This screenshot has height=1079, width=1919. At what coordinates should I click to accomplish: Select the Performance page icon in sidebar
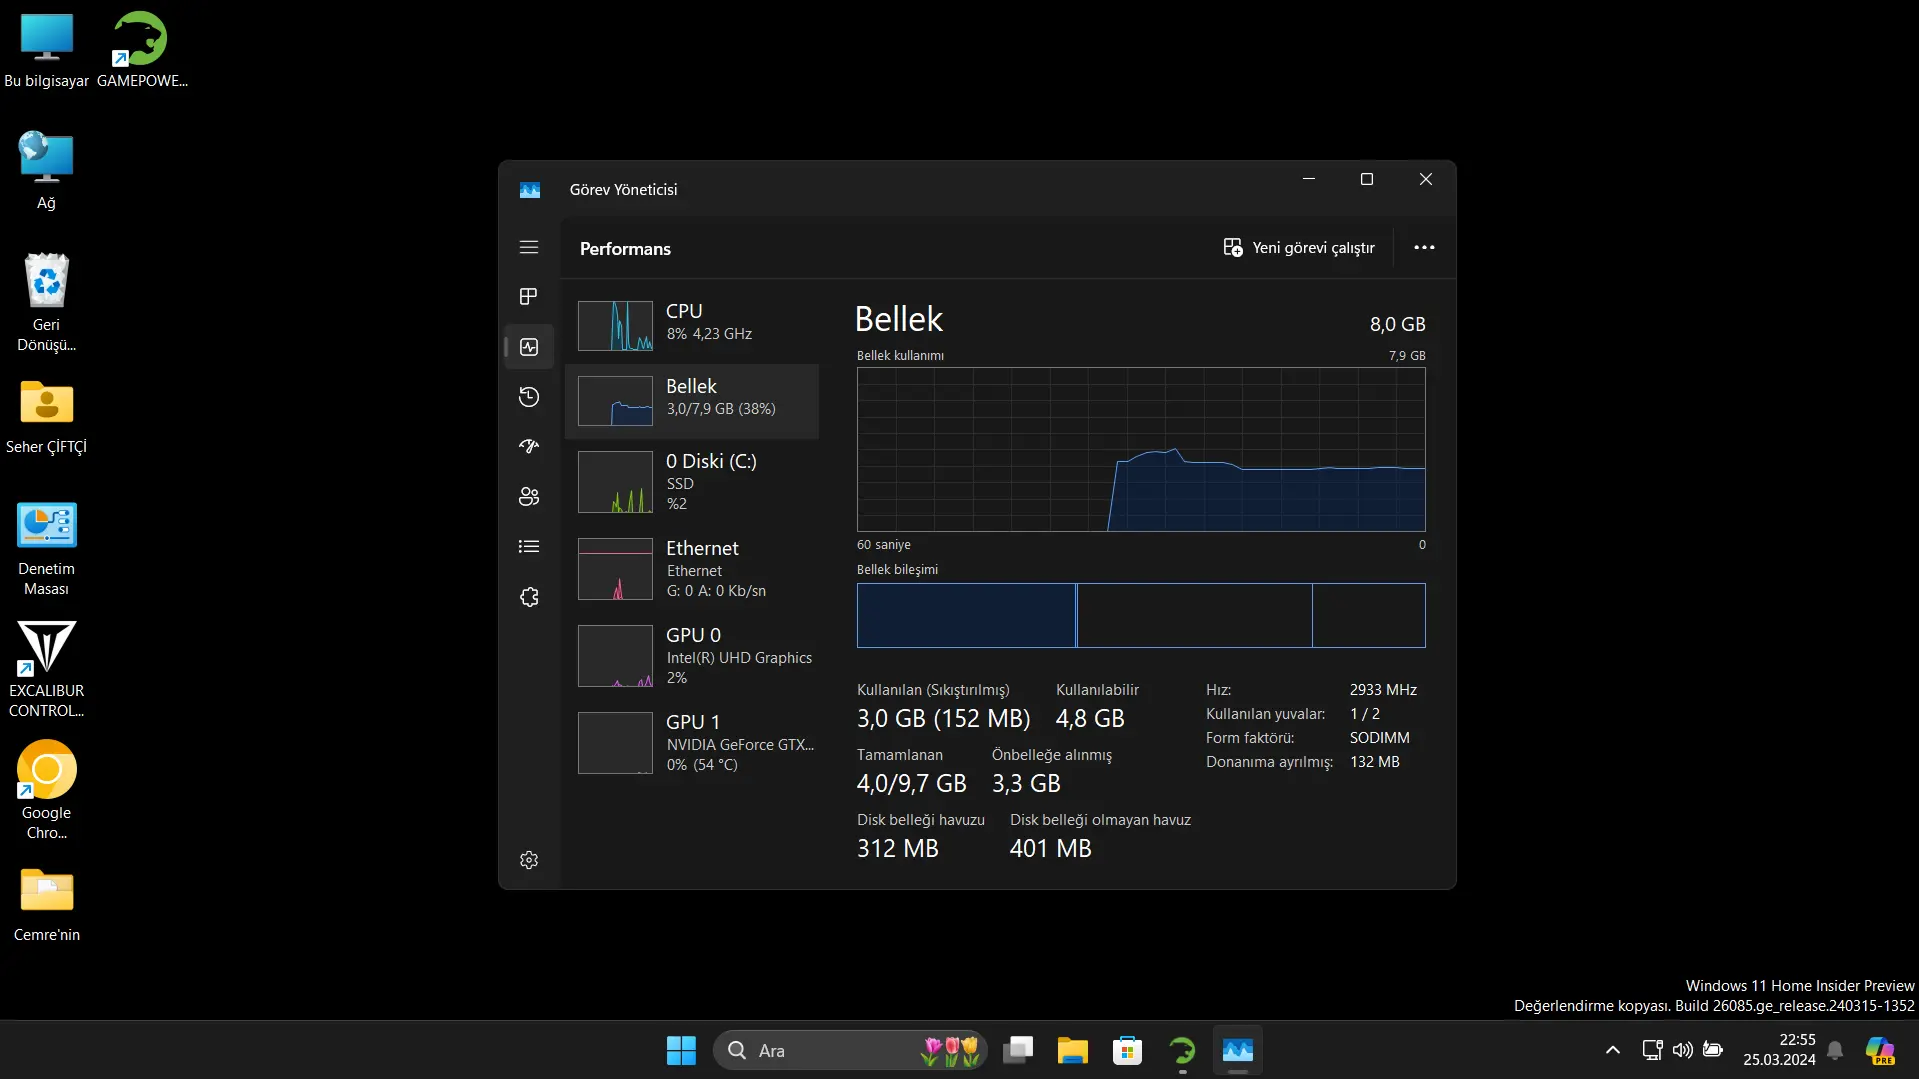[x=529, y=347]
